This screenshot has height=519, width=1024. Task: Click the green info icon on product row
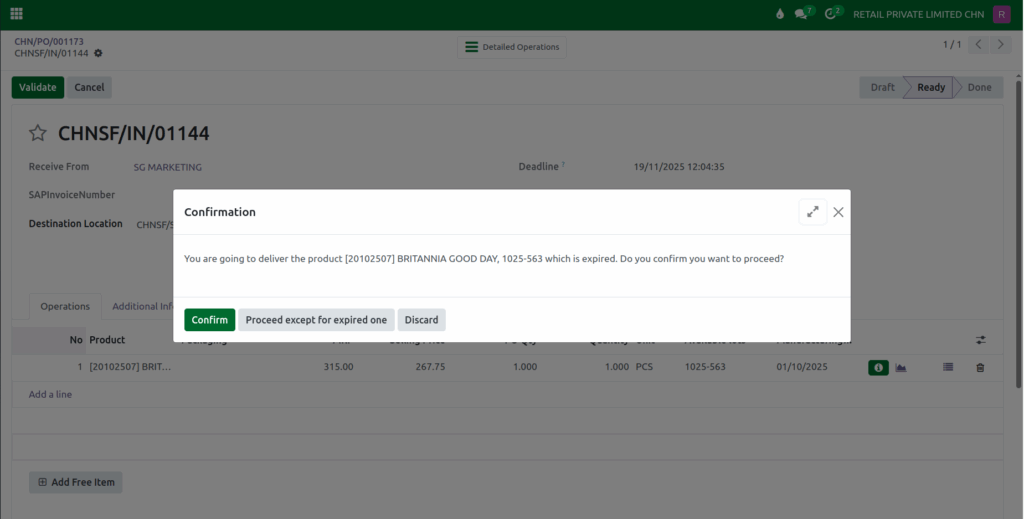click(x=878, y=368)
